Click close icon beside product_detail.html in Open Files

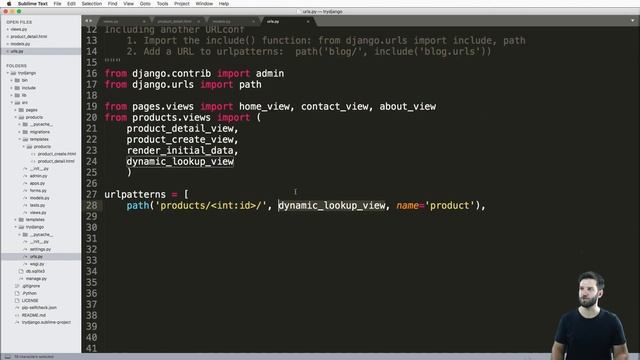[7, 37]
